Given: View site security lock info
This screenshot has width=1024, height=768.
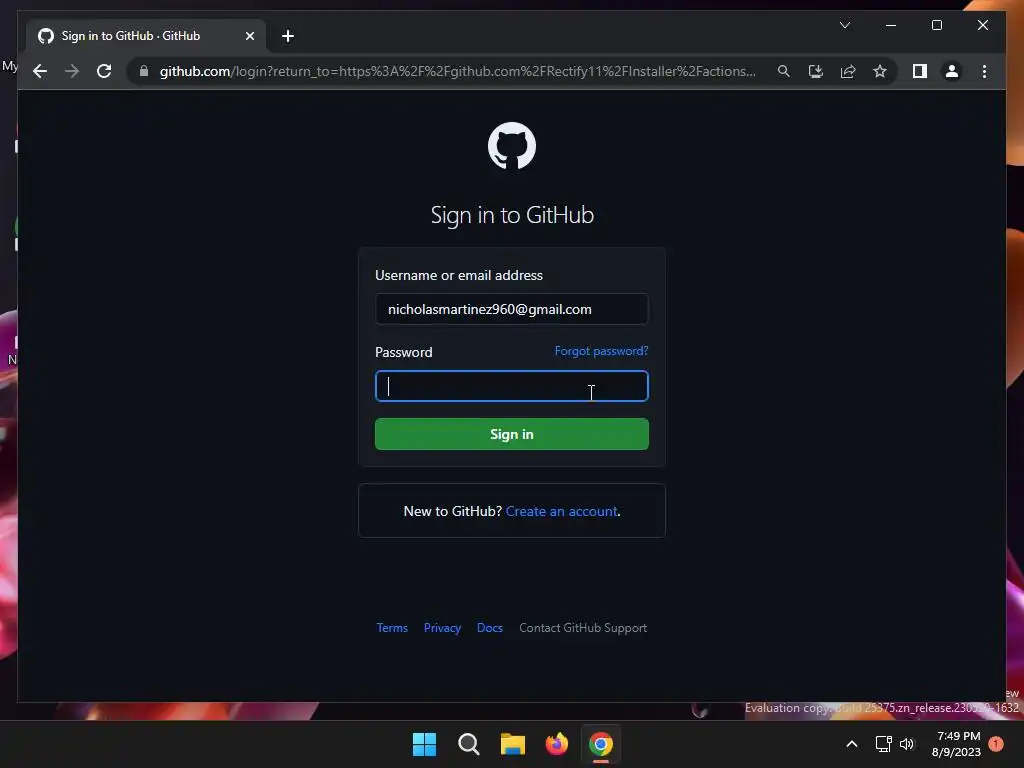Looking at the screenshot, I should point(144,71).
